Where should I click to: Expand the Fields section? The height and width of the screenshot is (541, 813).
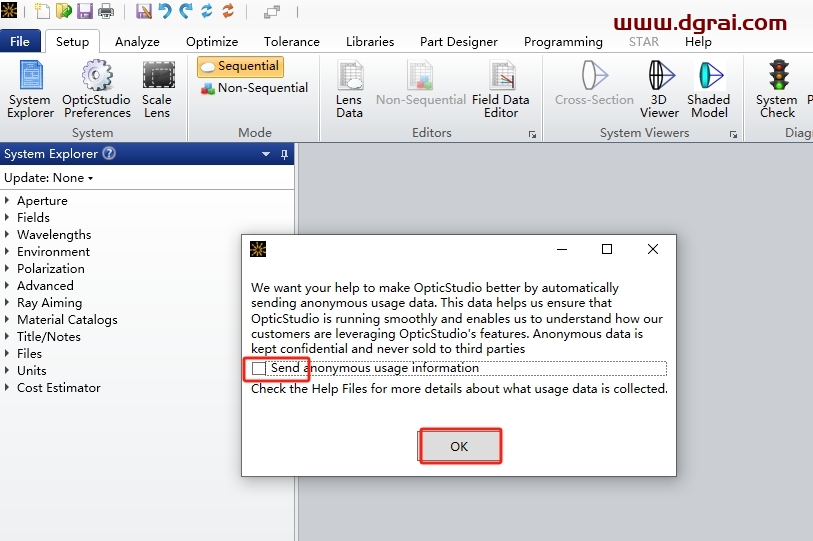click(7, 217)
